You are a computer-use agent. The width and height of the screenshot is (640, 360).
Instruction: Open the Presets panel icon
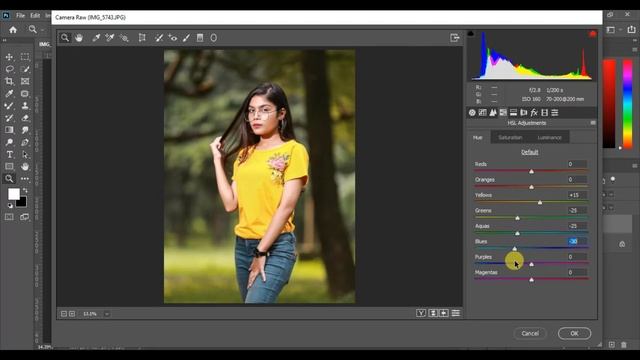pyautogui.click(x=555, y=113)
